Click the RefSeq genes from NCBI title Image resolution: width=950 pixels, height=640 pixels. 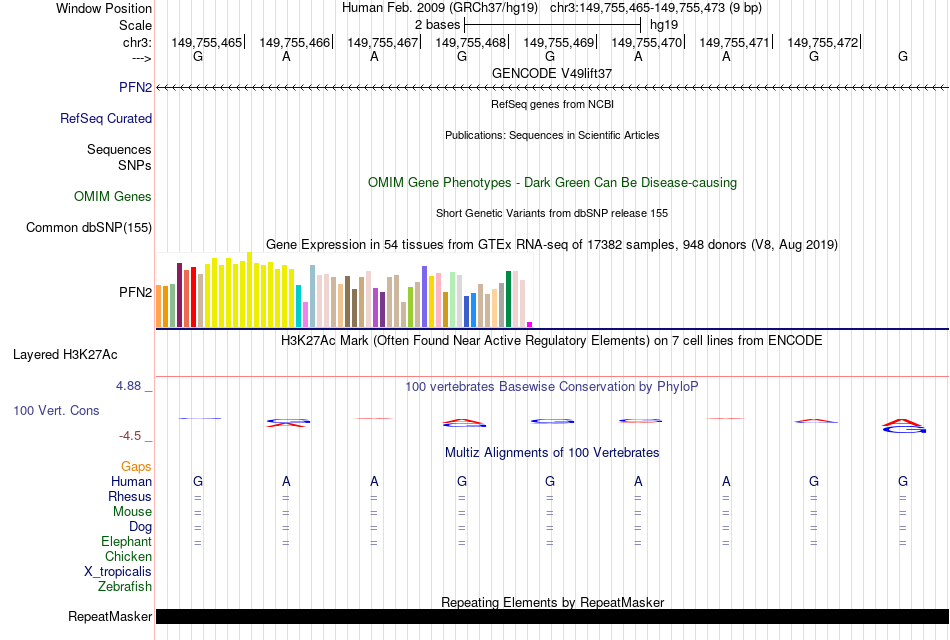(552, 104)
